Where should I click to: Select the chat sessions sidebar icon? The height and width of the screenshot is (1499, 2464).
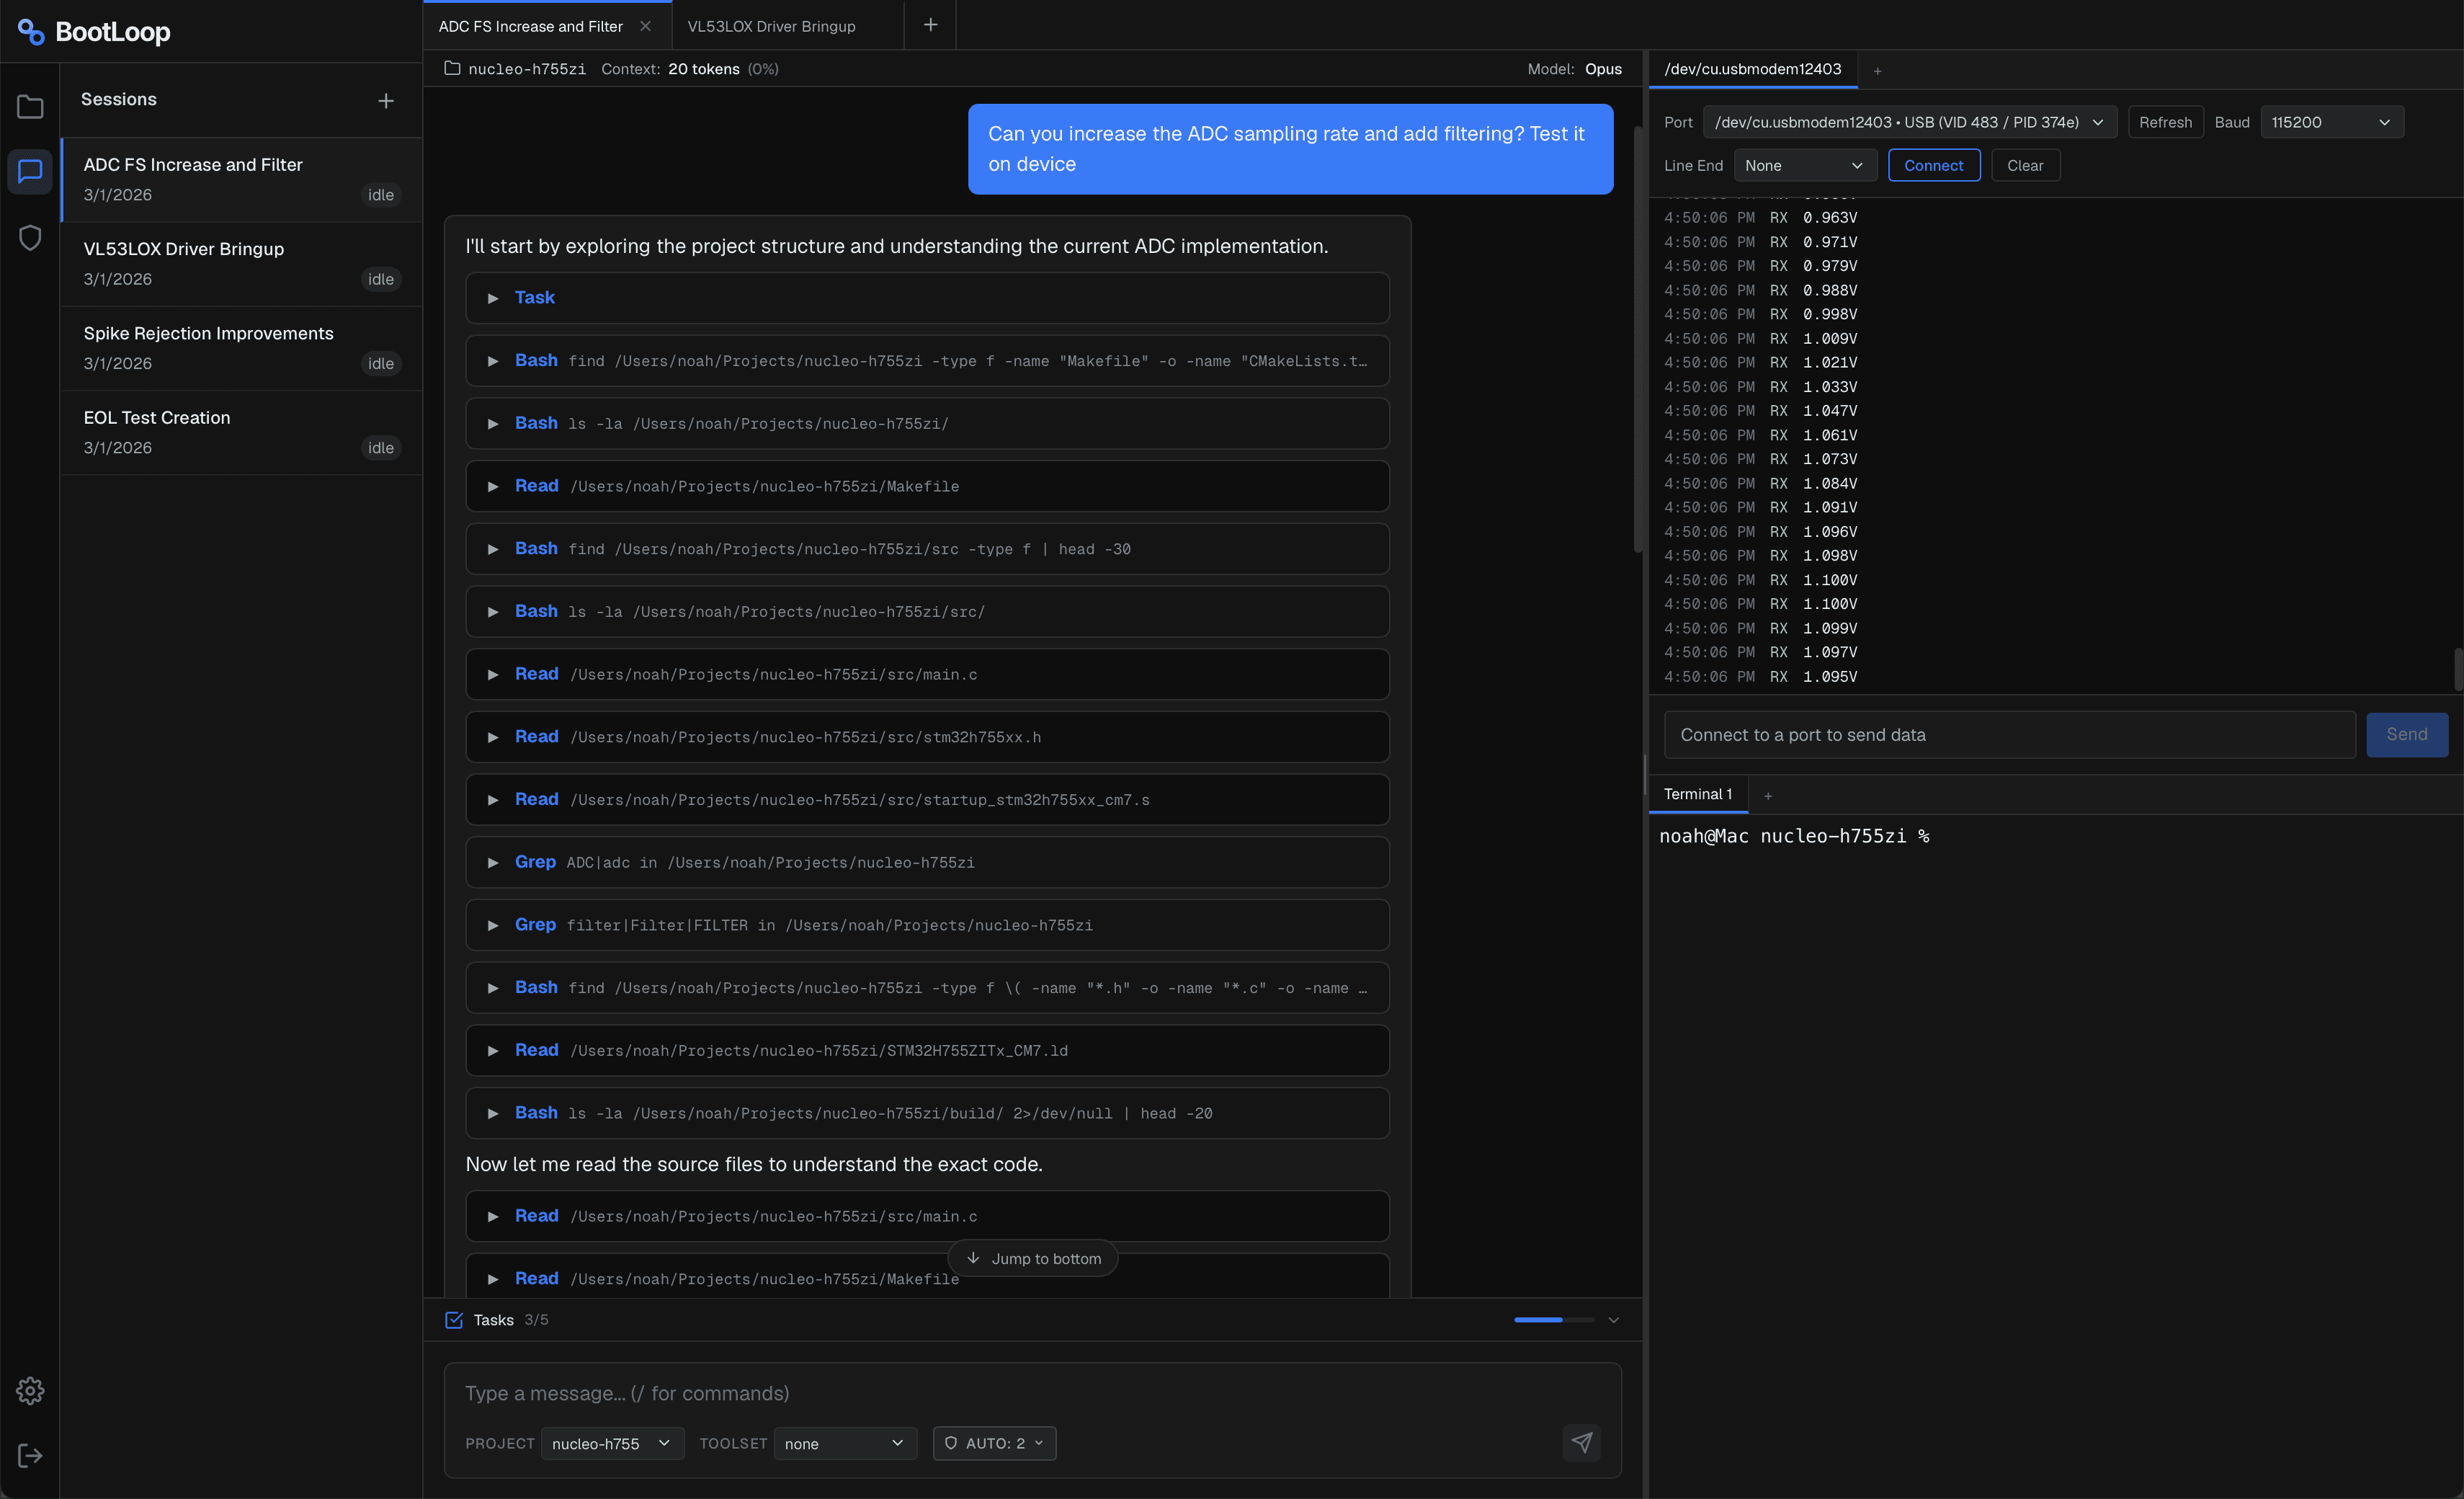30,172
